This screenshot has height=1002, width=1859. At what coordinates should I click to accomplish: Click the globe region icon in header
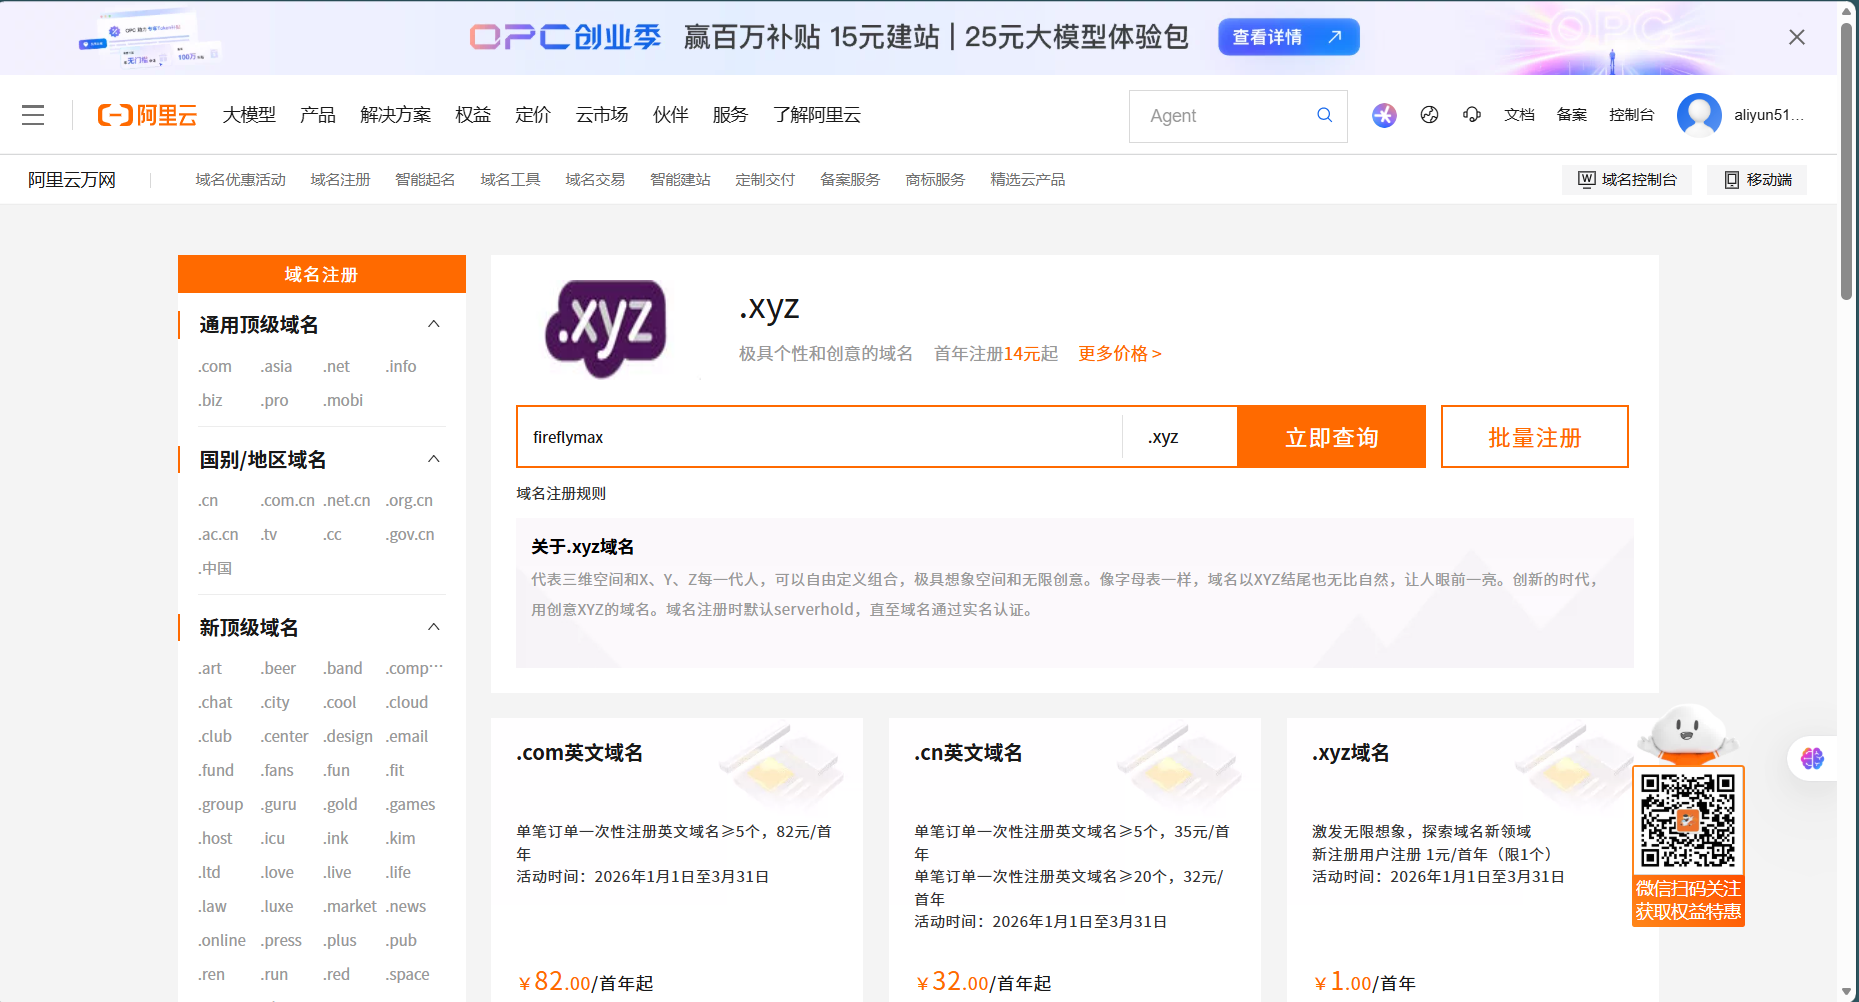(1429, 115)
